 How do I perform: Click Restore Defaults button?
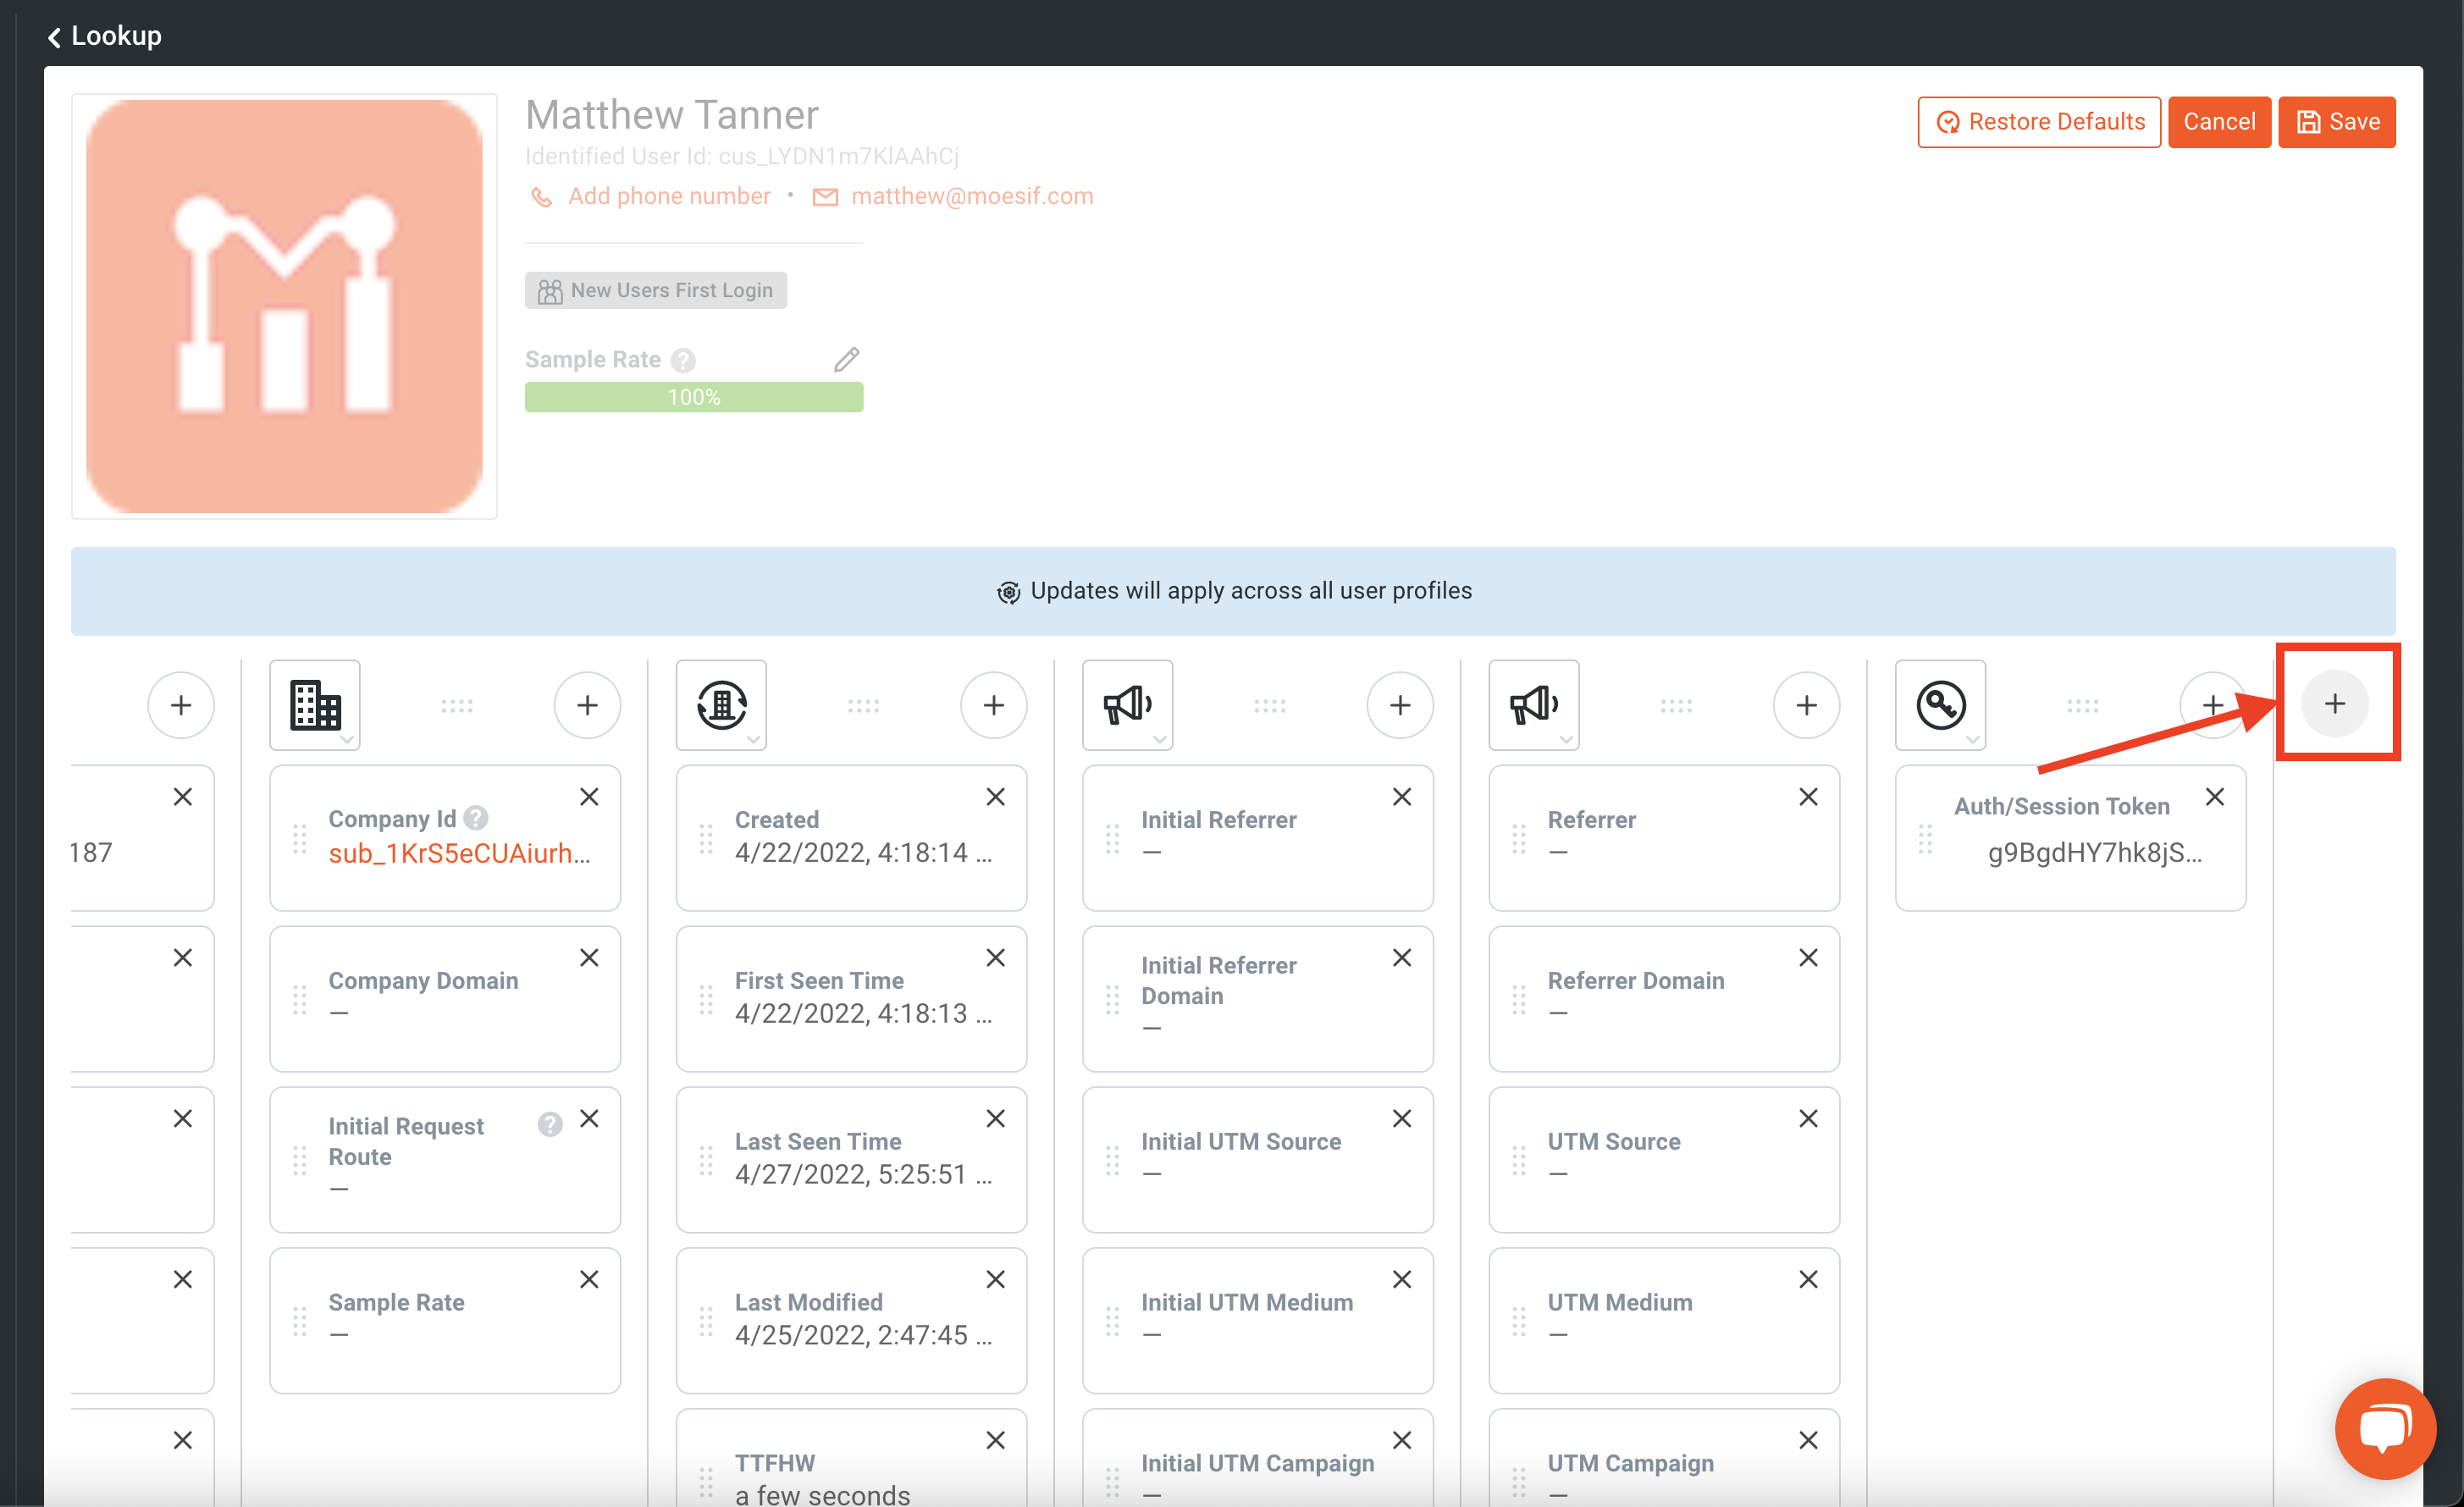[x=2039, y=122]
